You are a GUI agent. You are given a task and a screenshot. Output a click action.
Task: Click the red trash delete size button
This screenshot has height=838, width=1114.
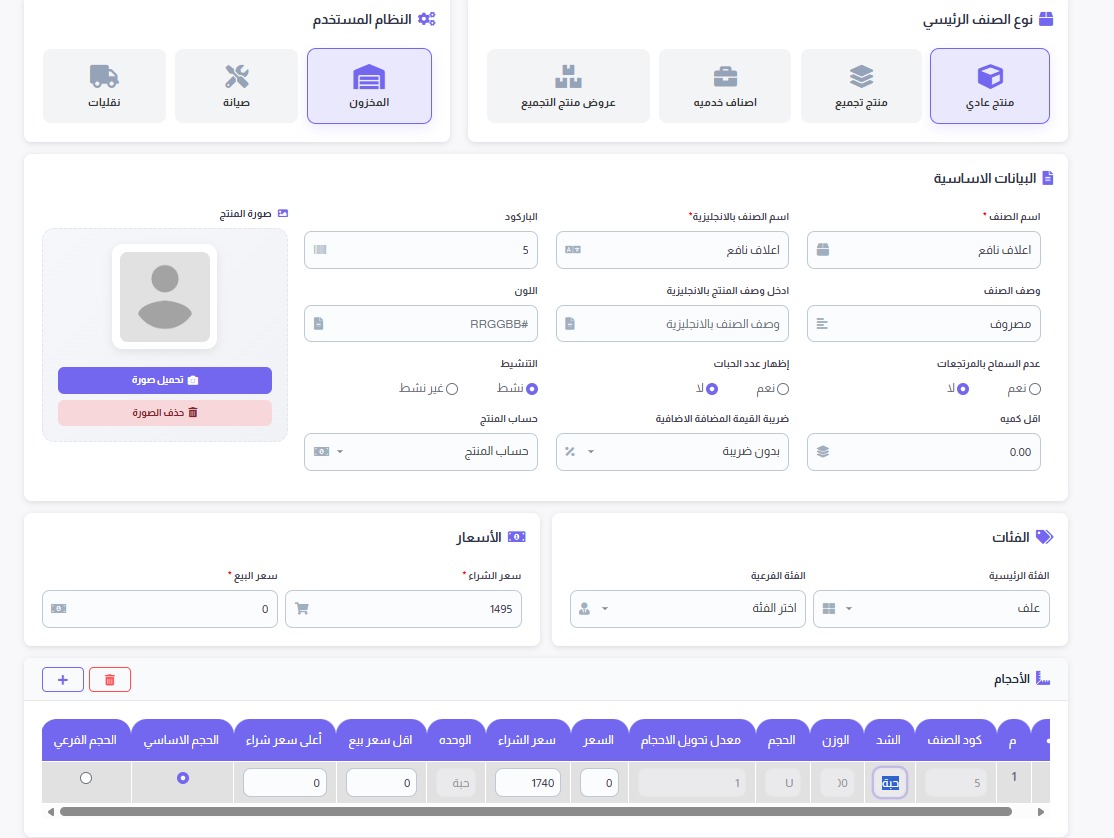click(x=110, y=680)
